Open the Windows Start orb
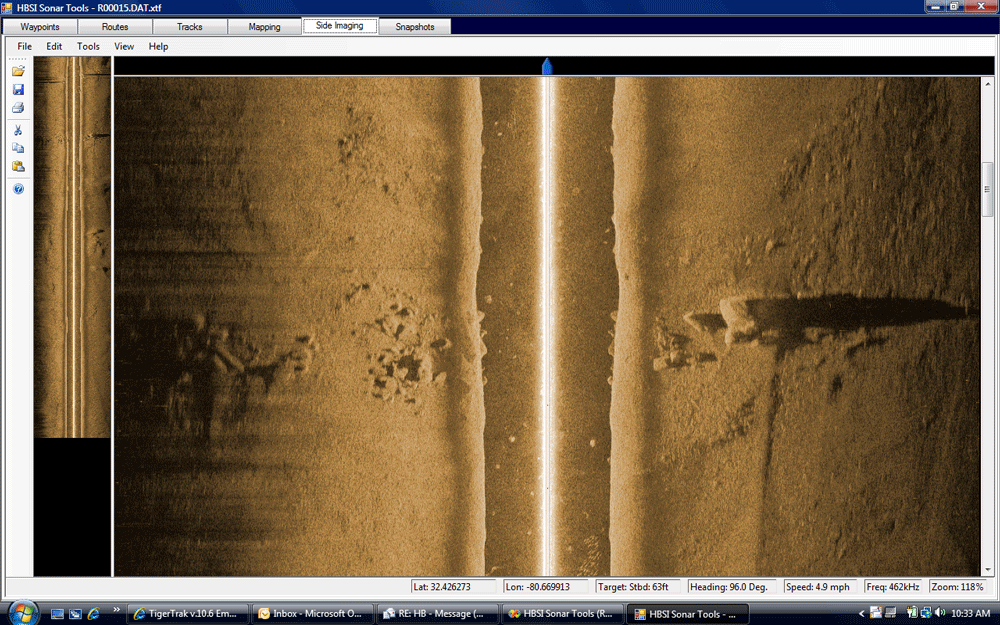The height and width of the screenshot is (625, 1000). [22, 612]
